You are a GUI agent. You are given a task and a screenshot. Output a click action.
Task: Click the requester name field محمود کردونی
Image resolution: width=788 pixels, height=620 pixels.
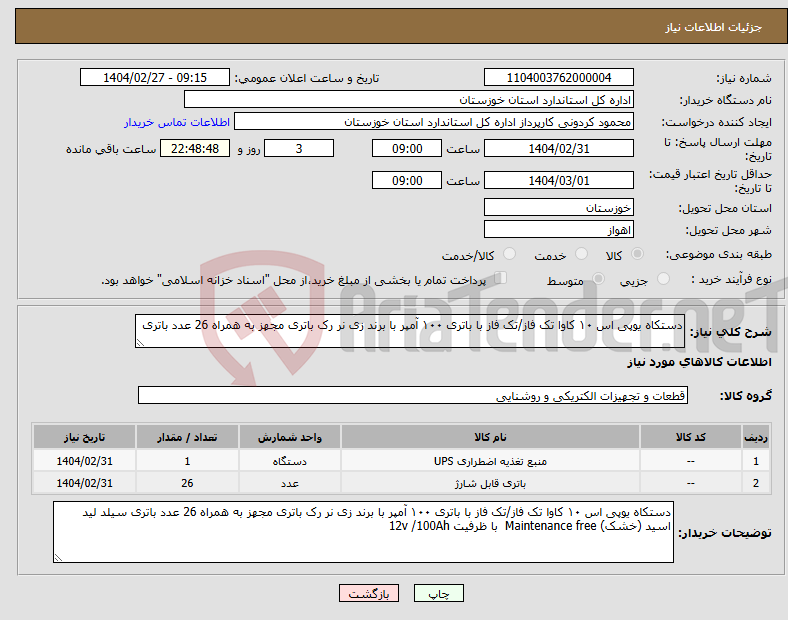tap(434, 122)
